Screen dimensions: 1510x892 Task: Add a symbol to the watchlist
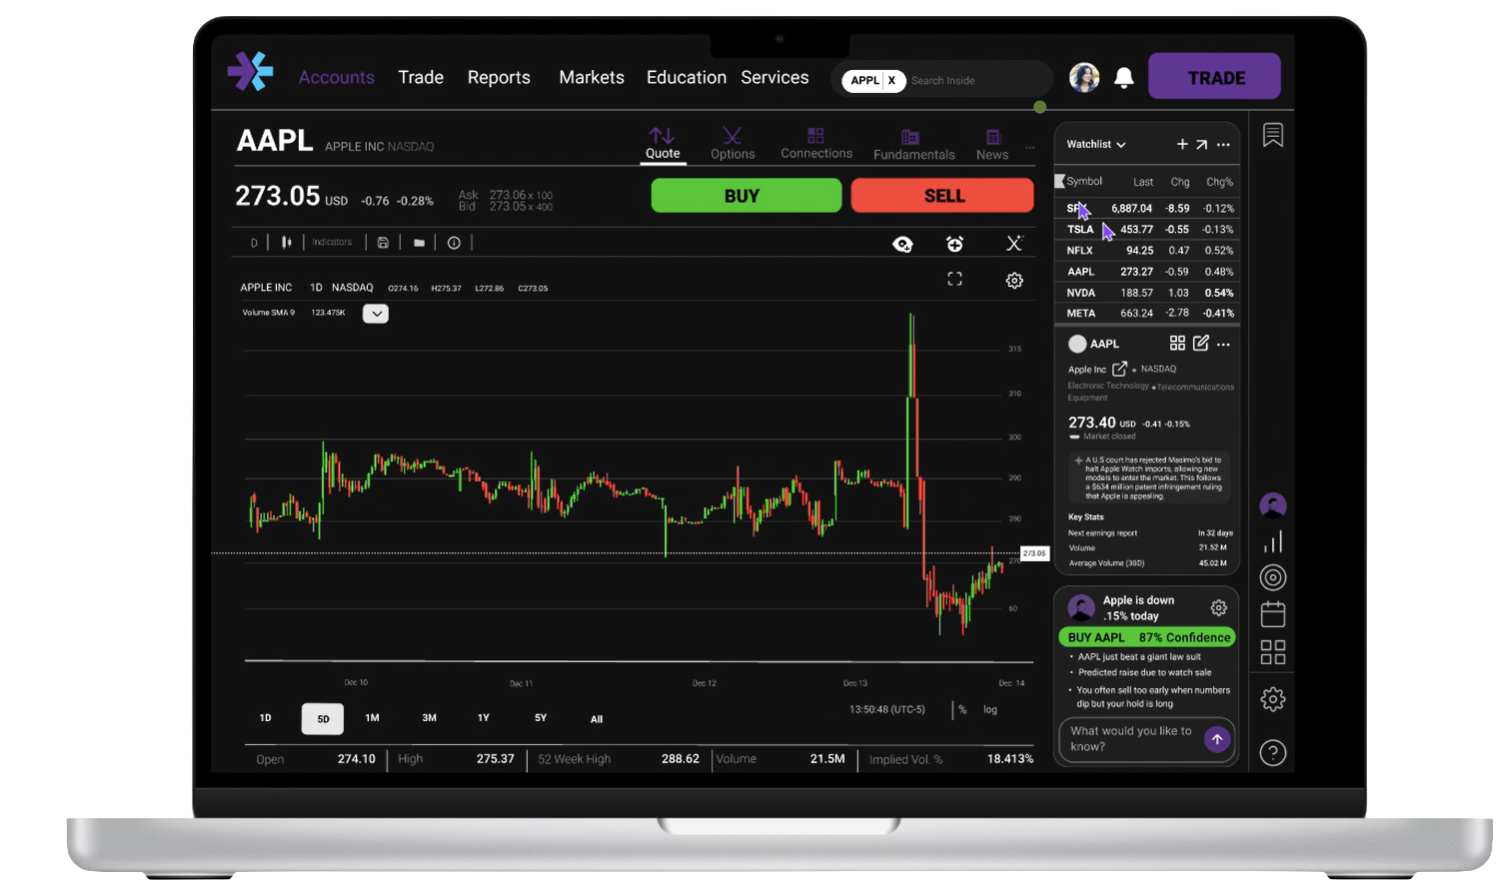pos(1182,144)
